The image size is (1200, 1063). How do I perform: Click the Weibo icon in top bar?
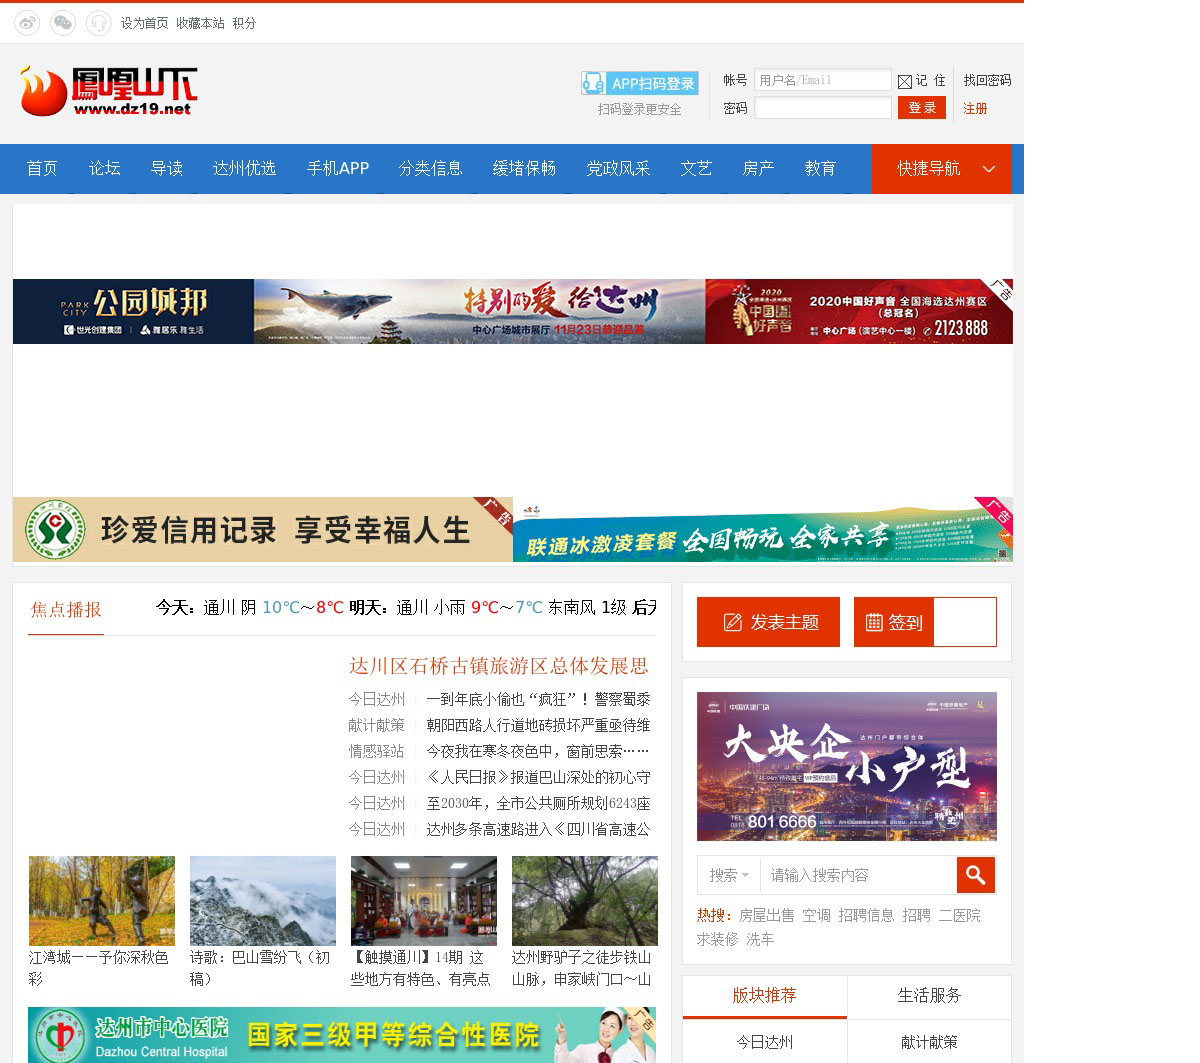click(x=27, y=23)
